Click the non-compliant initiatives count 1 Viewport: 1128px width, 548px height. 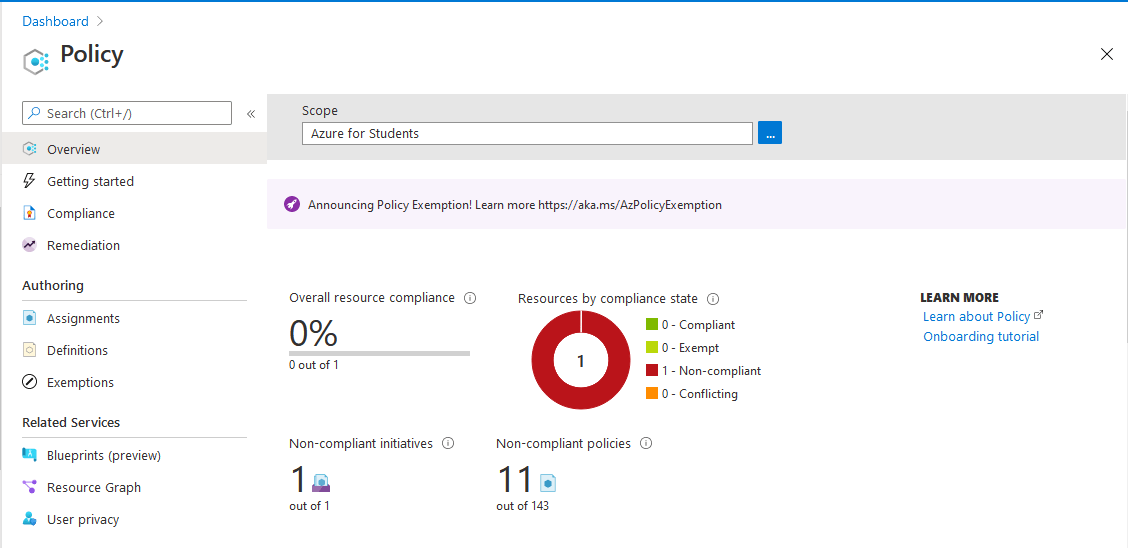tap(298, 480)
